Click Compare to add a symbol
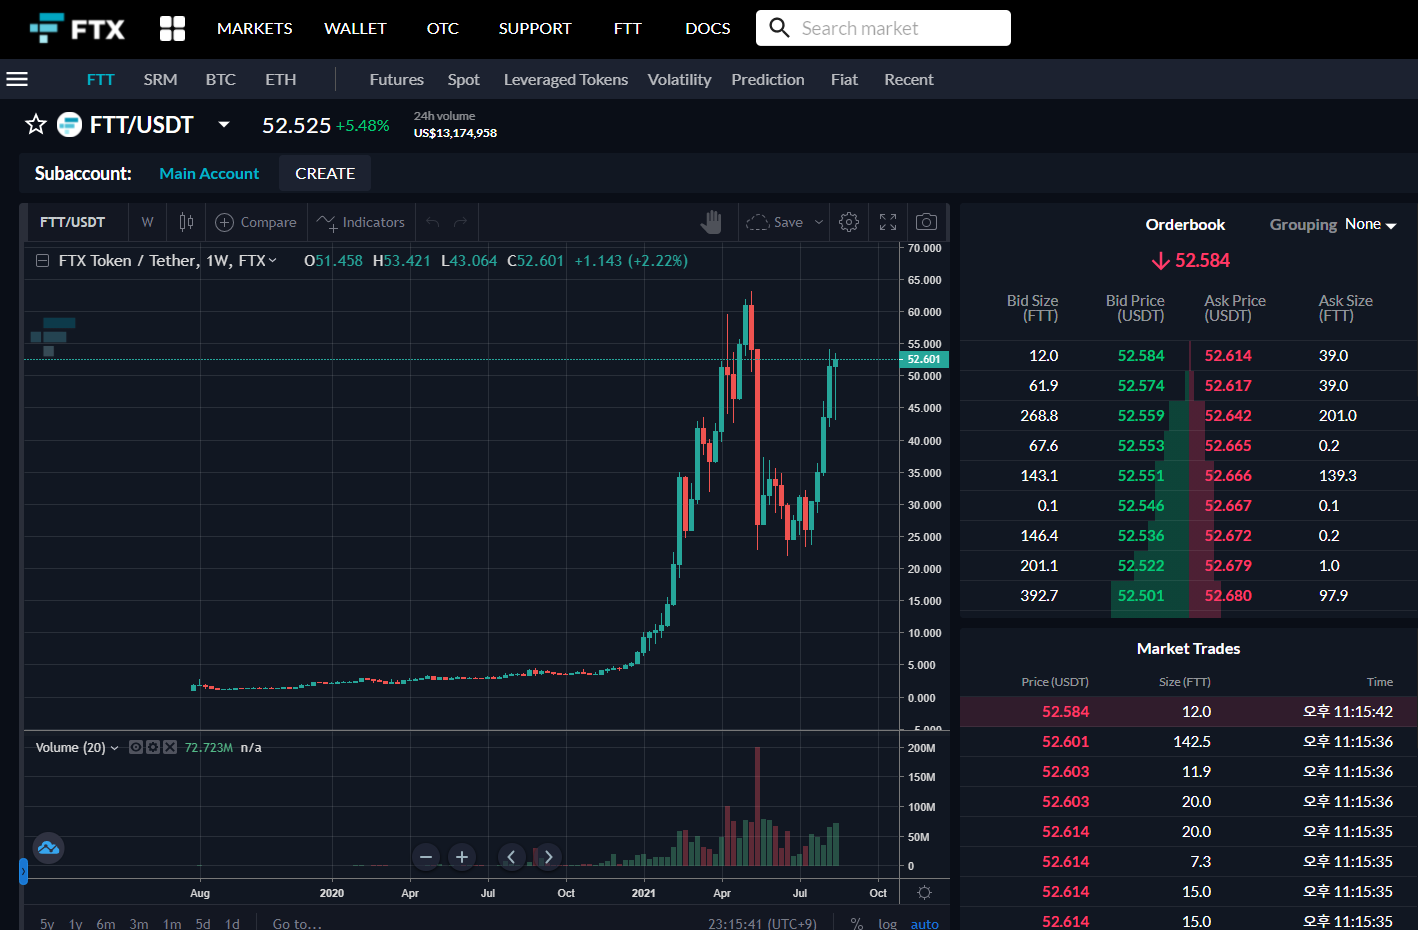1418x930 pixels. pyautogui.click(x=256, y=222)
